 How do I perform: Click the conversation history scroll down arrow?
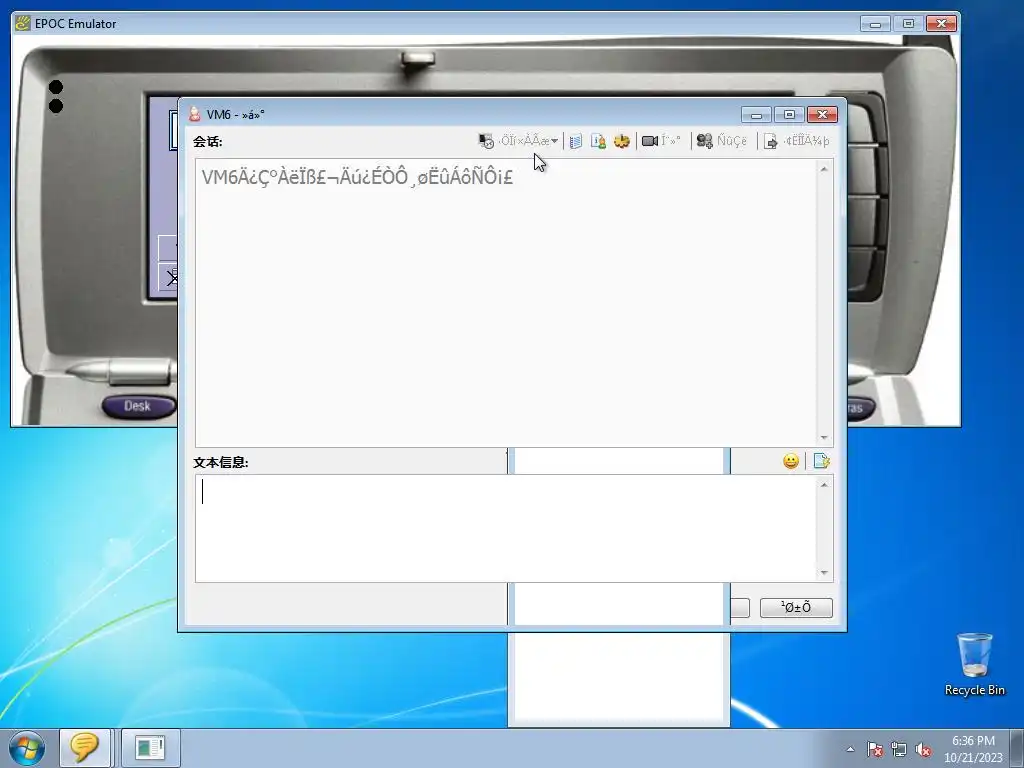pyautogui.click(x=824, y=438)
